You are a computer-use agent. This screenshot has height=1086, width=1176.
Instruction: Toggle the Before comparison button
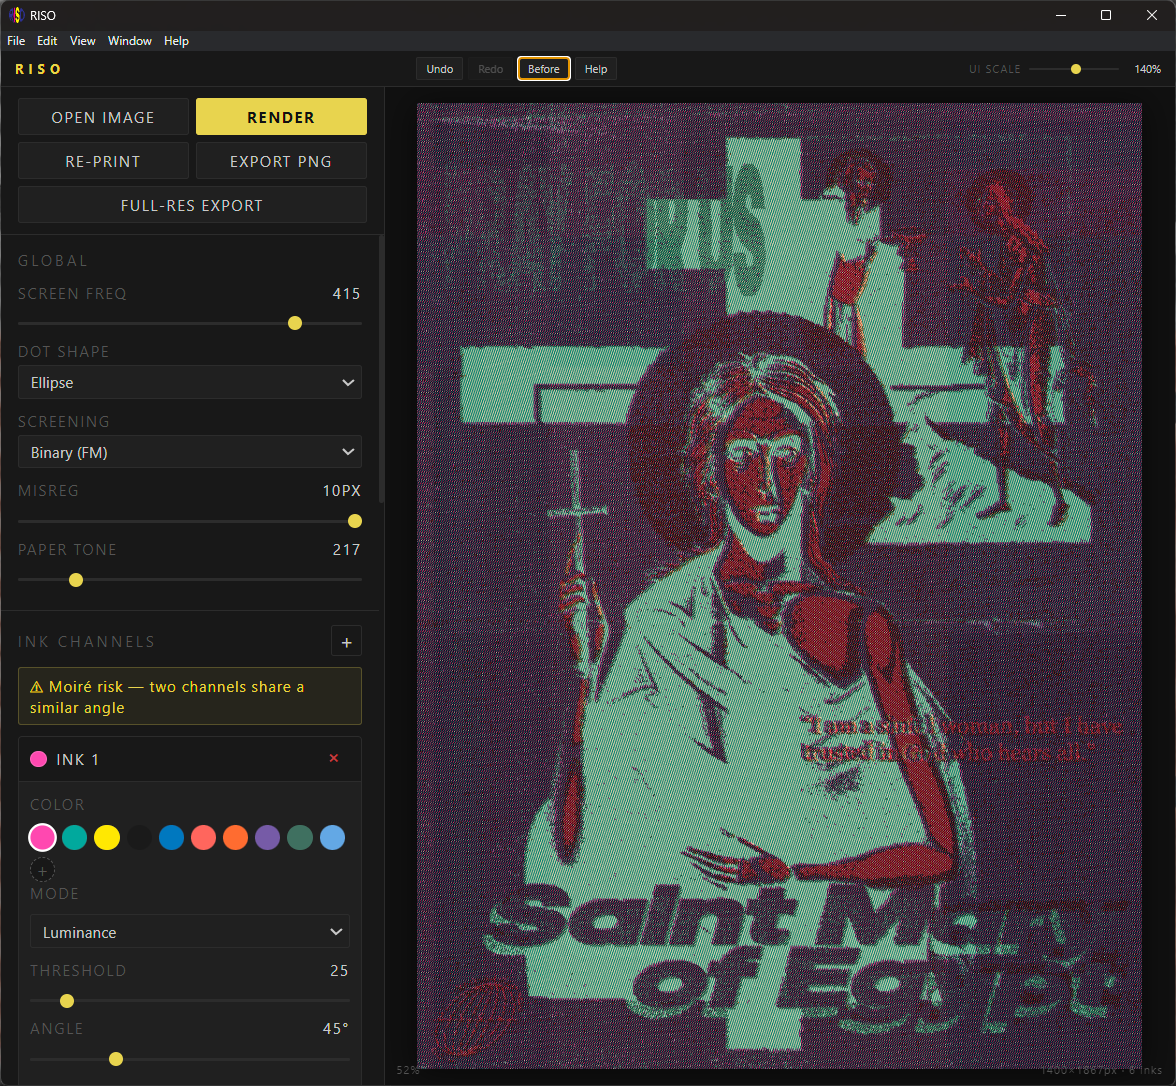(544, 69)
